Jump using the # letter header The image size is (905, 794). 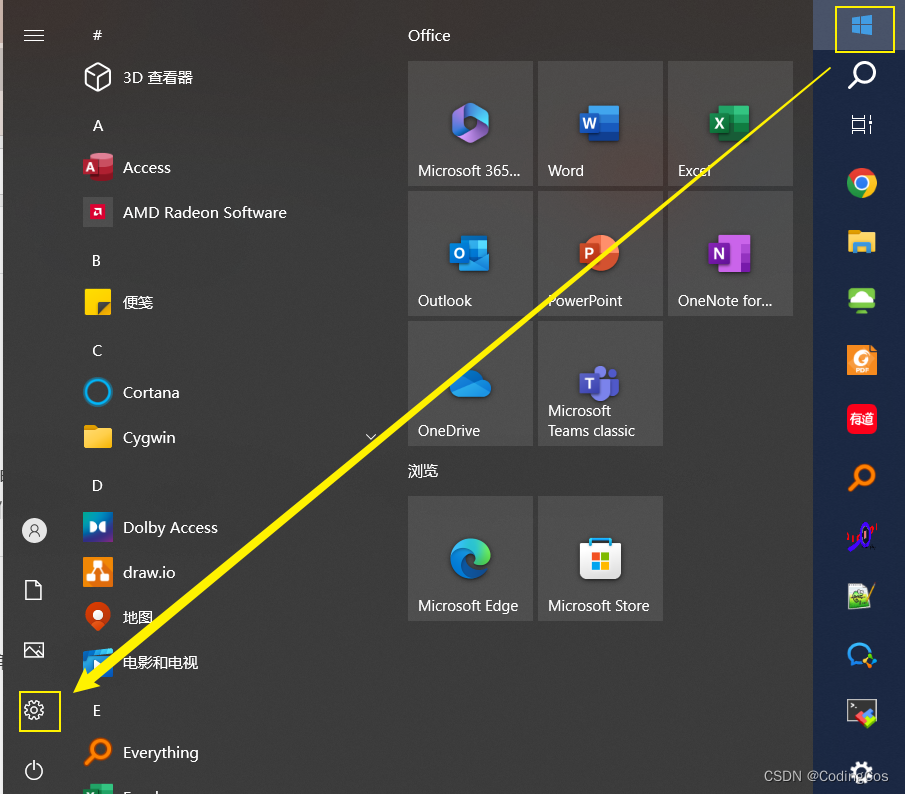(98, 35)
